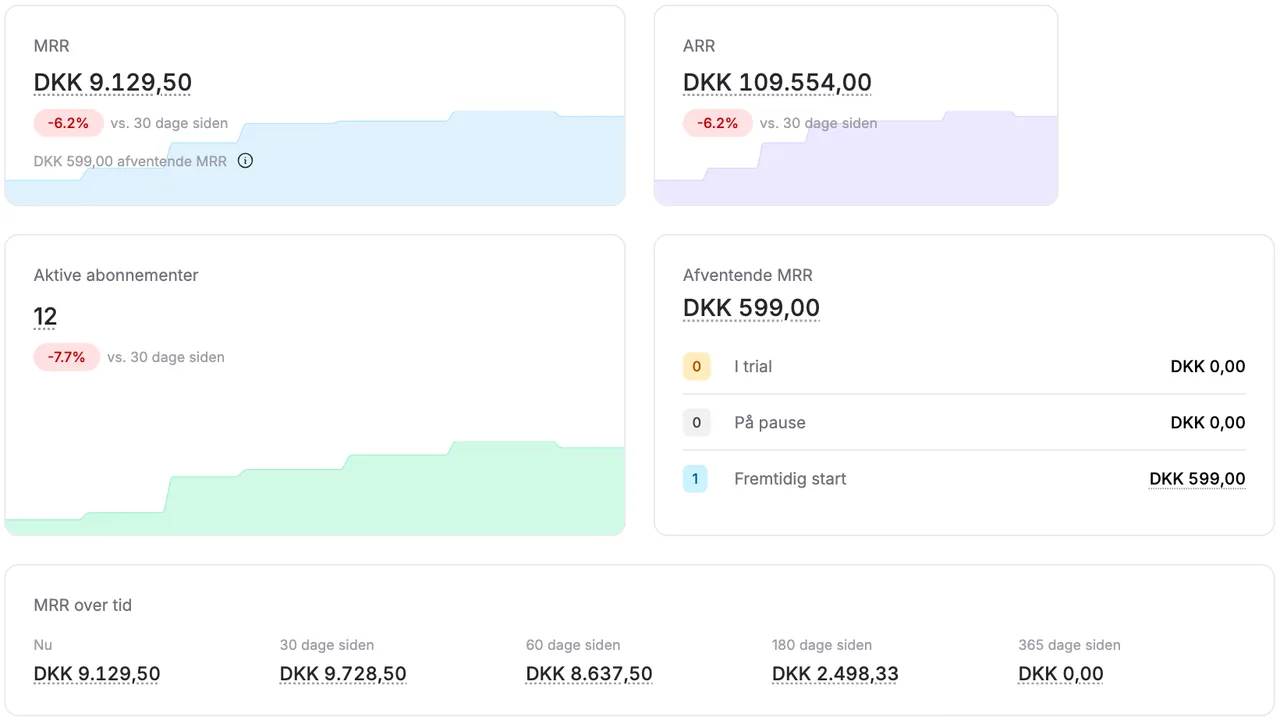The width and height of the screenshot is (1280, 721).
Task: Click the orange 0 badge for I trial
Action: (x=696, y=367)
